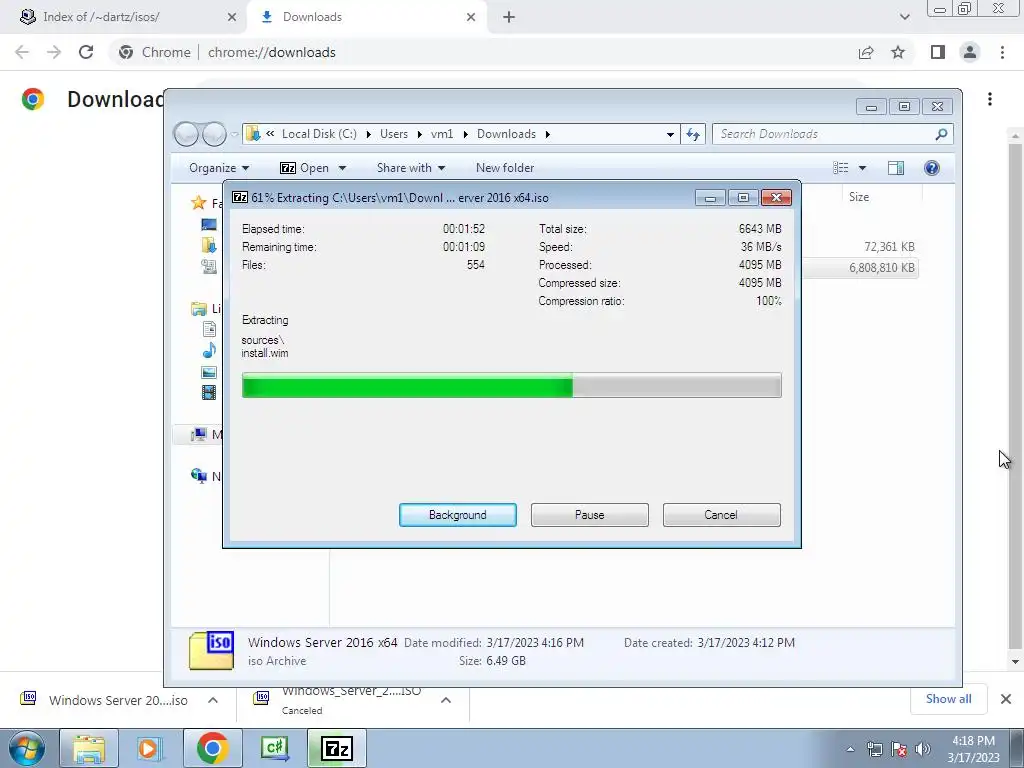The image size is (1024, 768).
Task: Select Downloads in the breadcrumb path
Action: pyautogui.click(x=506, y=134)
